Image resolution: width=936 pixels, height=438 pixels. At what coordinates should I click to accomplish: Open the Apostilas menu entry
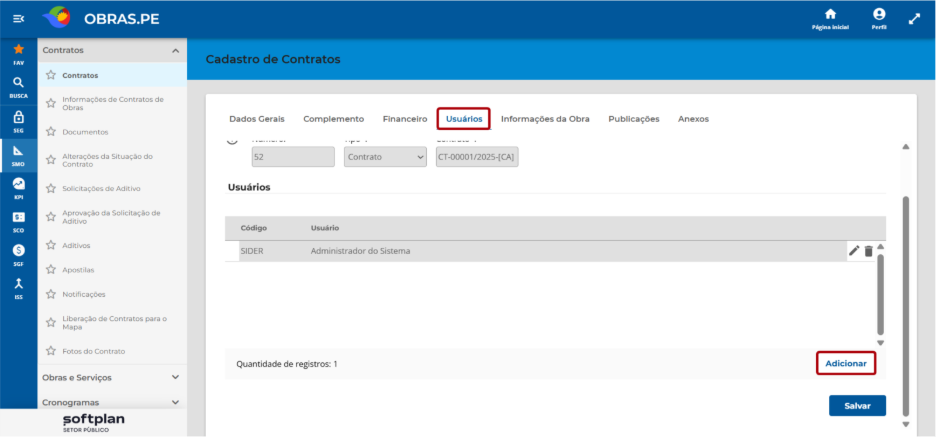point(78,270)
